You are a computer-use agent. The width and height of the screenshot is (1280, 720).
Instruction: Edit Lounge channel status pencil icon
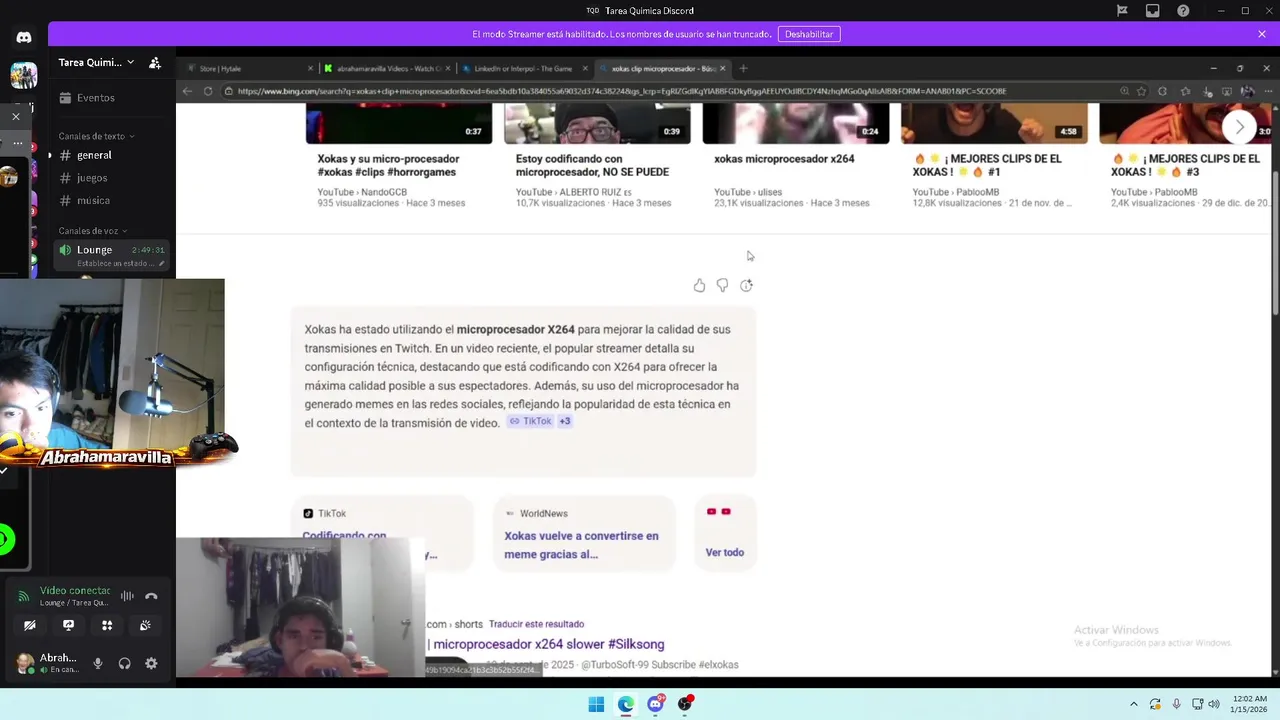[x=162, y=264]
